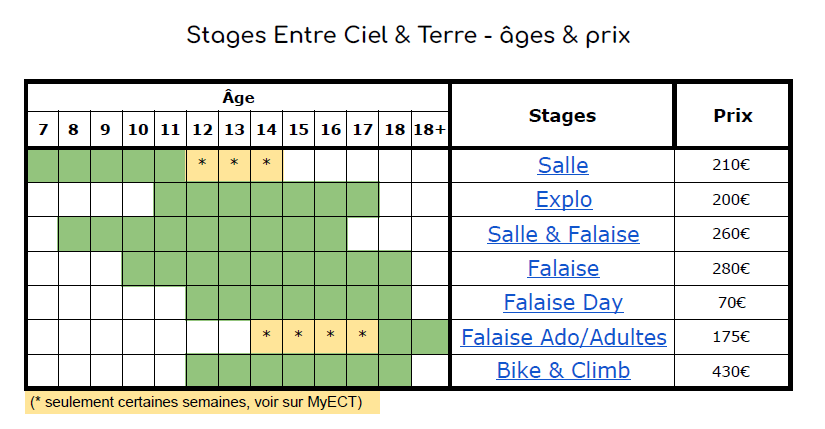Select the age 7 column header

[43, 129]
